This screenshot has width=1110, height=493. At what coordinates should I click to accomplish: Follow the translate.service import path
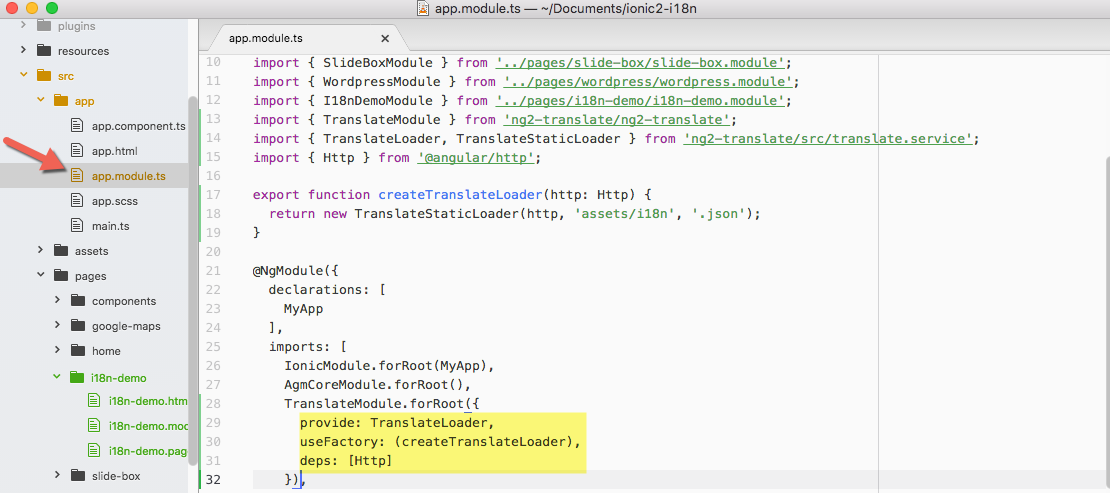(828, 139)
